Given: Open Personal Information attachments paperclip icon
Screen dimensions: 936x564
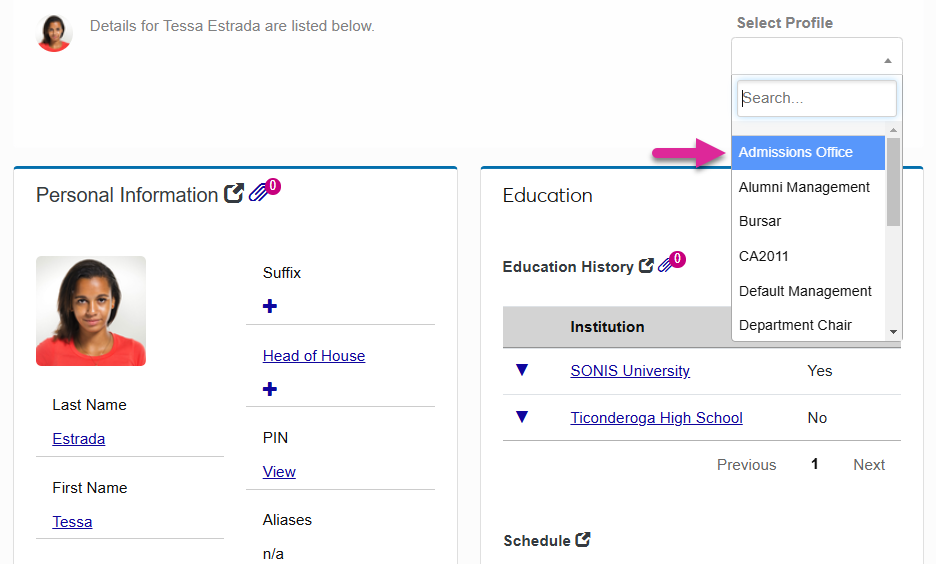Looking at the screenshot, I should (259, 193).
